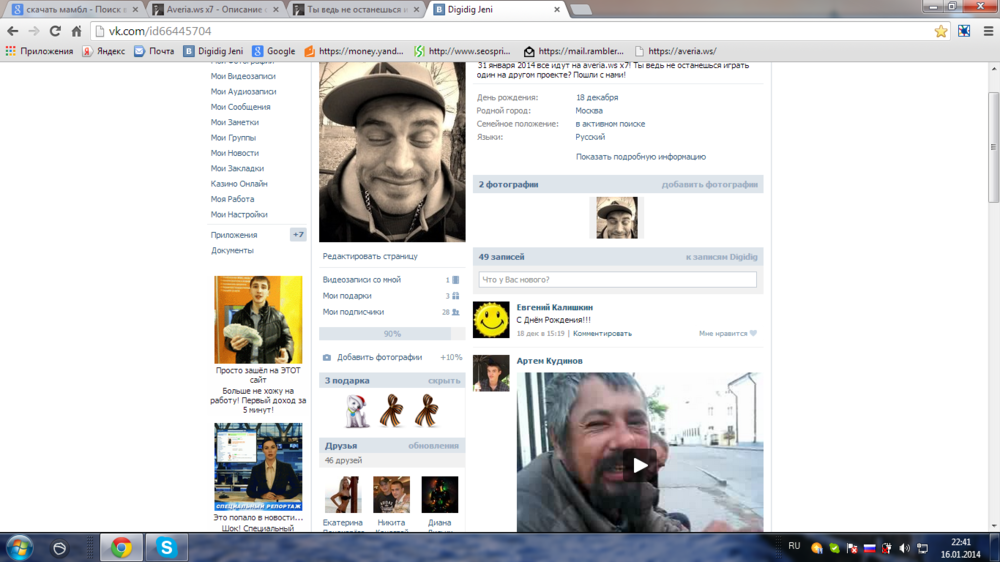This screenshot has height=562, width=1000.
Task: Click the bookmark star in address bar
Action: [940, 31]
